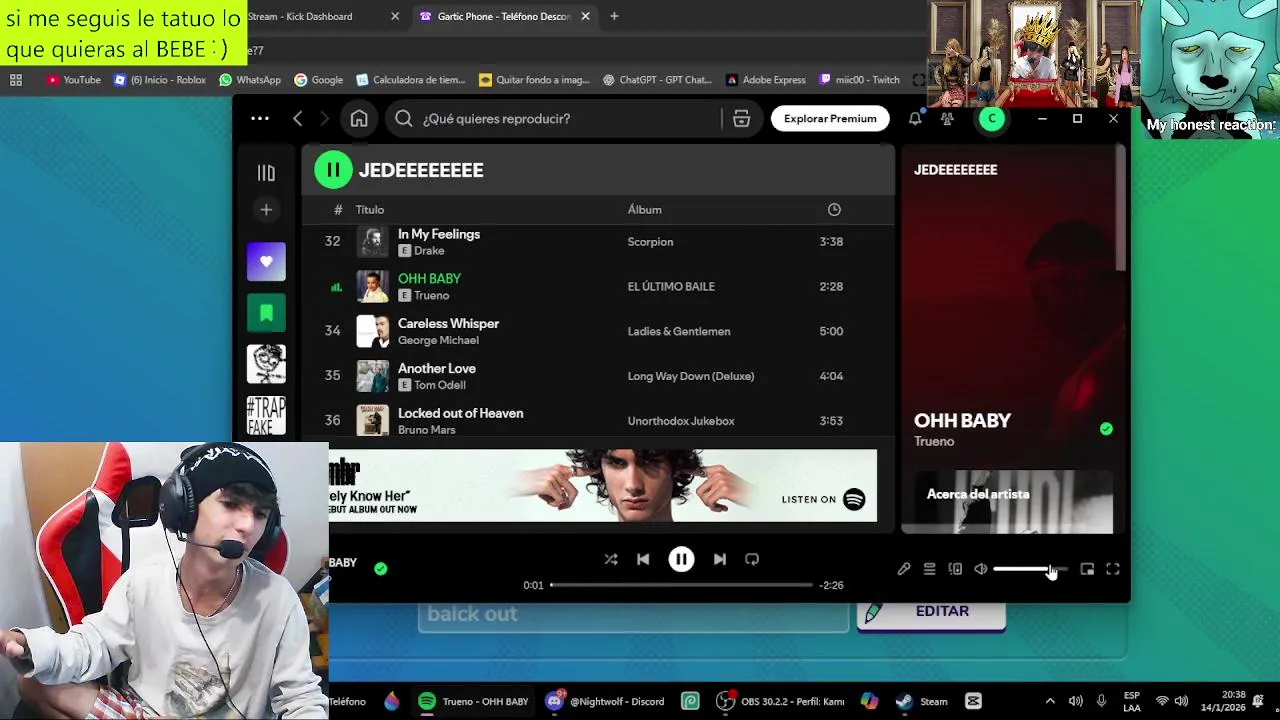Create a new playlist with the plus icon
The height and width of the screenshot is (720, 1280).
click(266, 210)
